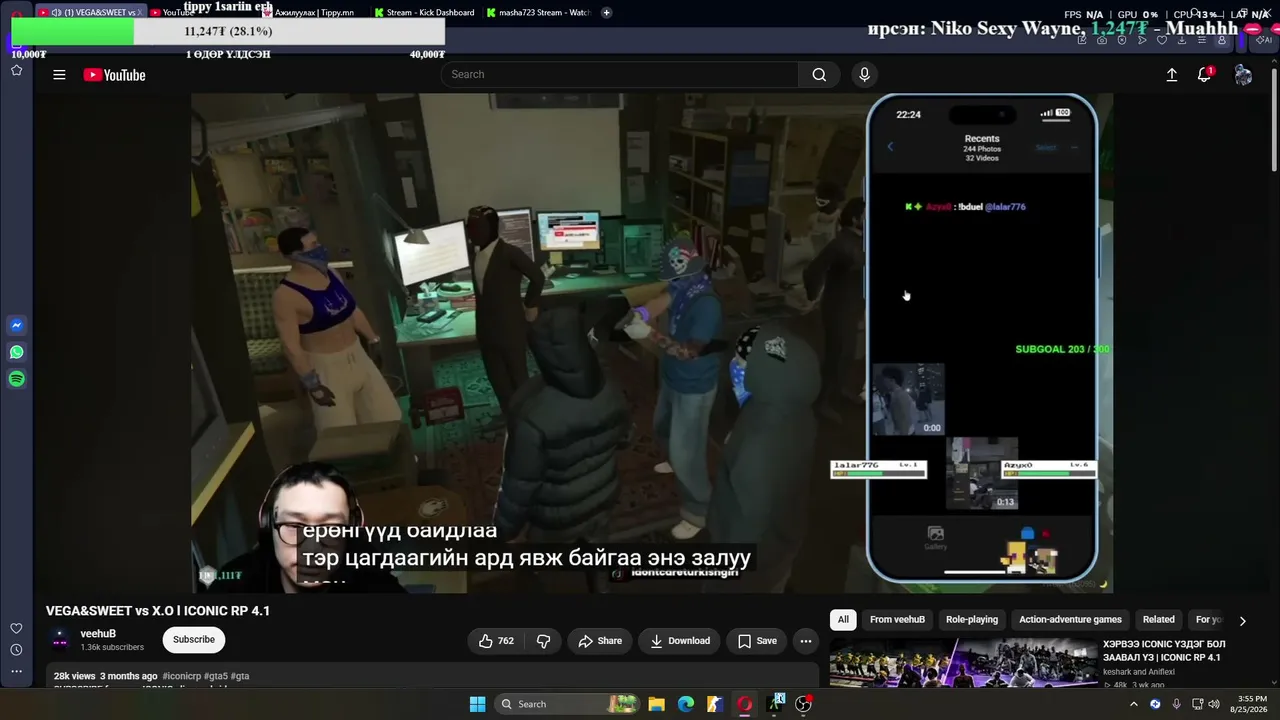Open more actions ellipsis under the video
Viewport: 1280px width, 720px height.
[x=805, y=641]
